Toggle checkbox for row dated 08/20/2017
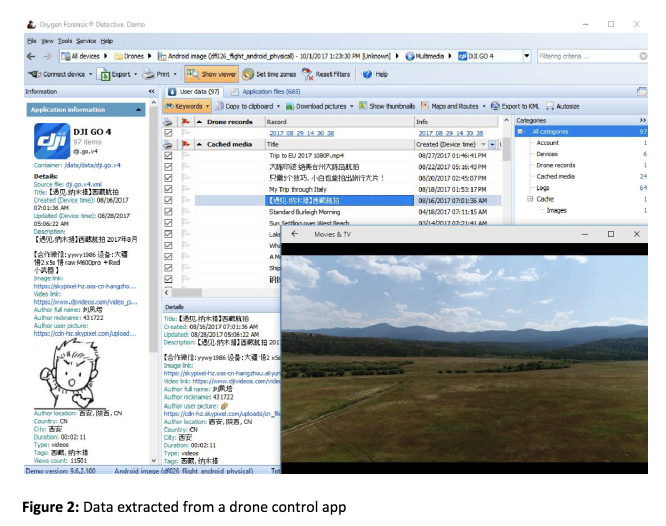The image size is (666, 526). pos(168,178)
